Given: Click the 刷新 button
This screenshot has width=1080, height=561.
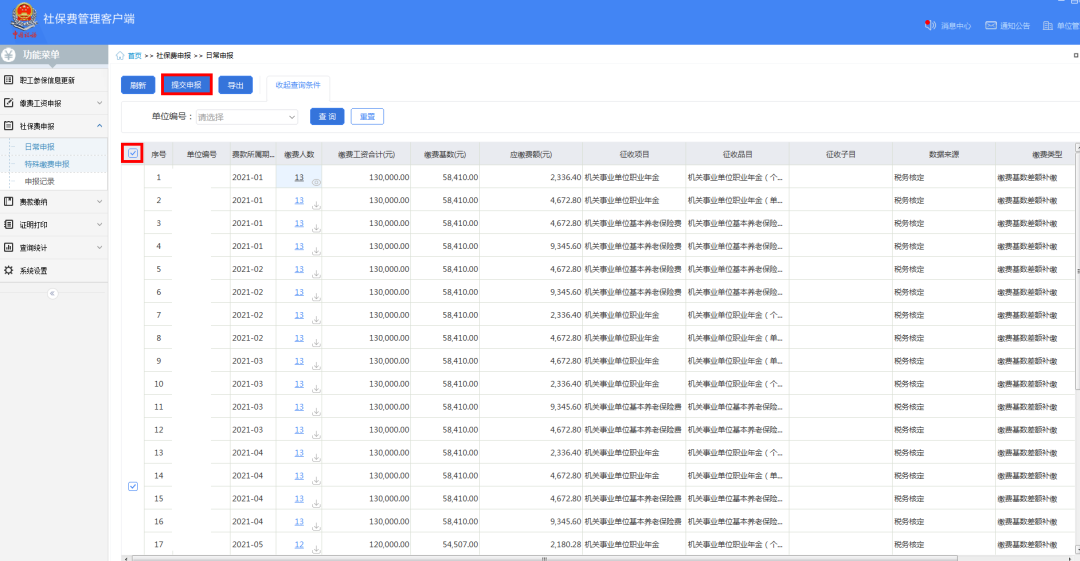Looking at the screenshot, I should pyautogui.click(x=138, y=85).
